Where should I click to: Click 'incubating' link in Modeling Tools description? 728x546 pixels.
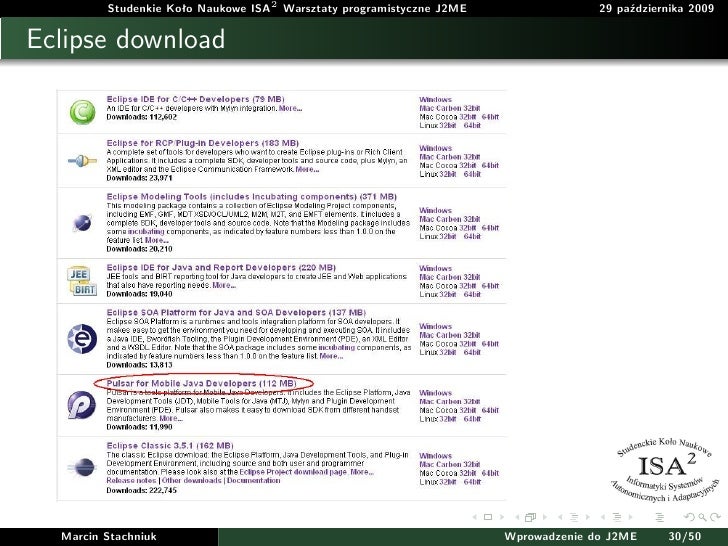coord(146,231)
